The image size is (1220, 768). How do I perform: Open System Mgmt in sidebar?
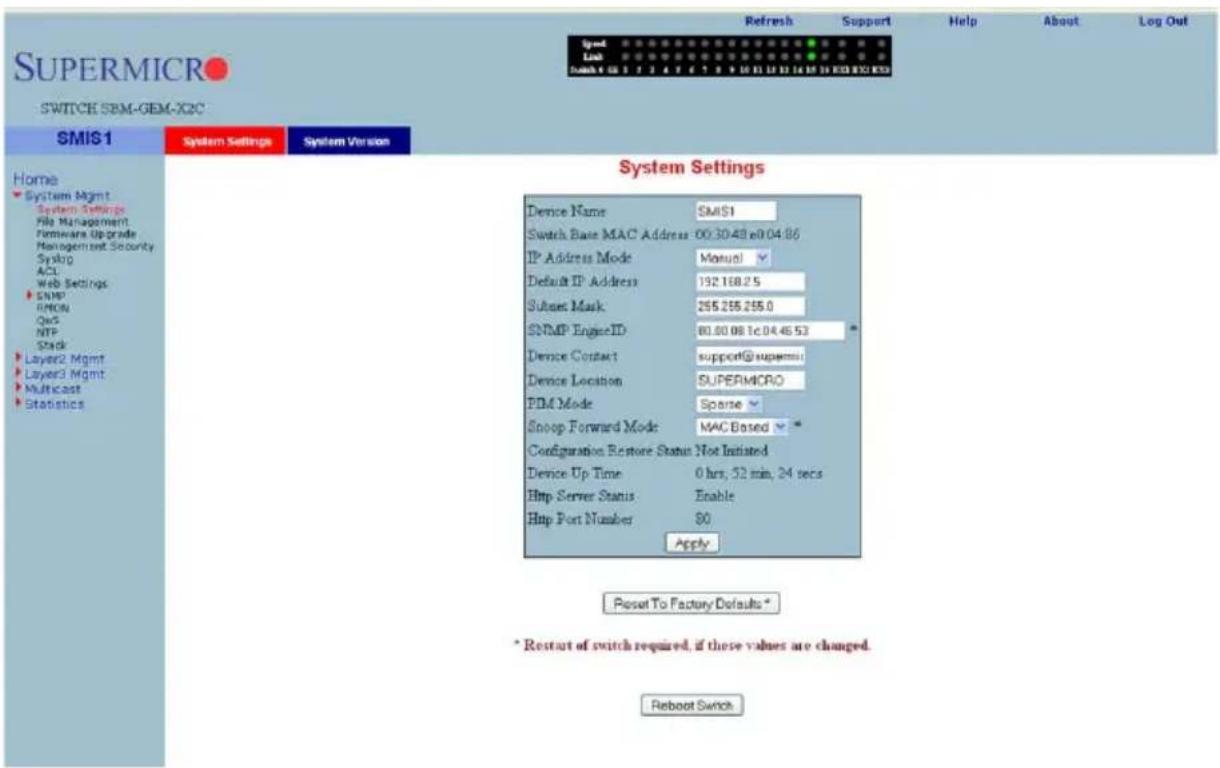(71, 195)
